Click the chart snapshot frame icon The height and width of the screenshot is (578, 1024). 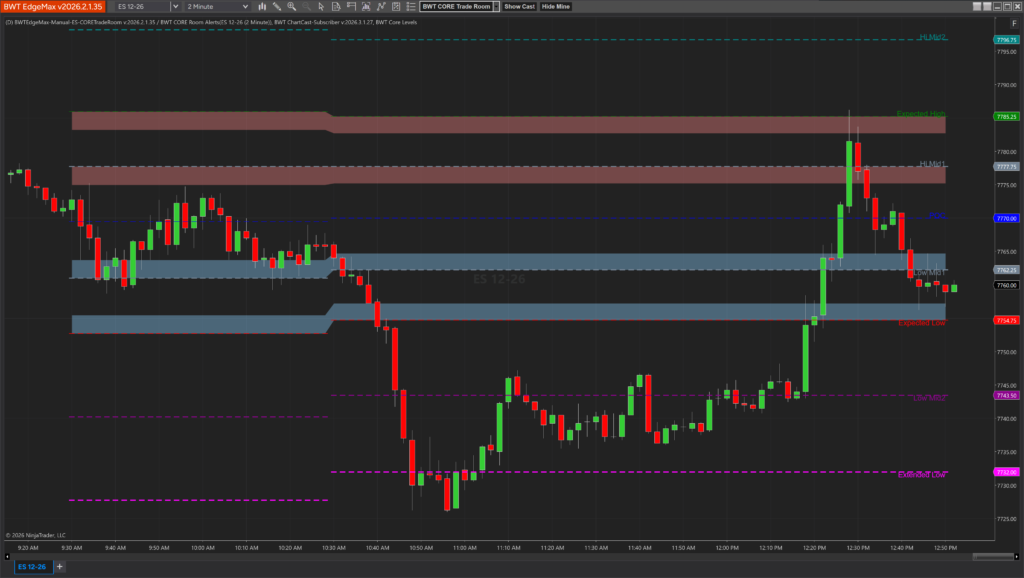366,7
